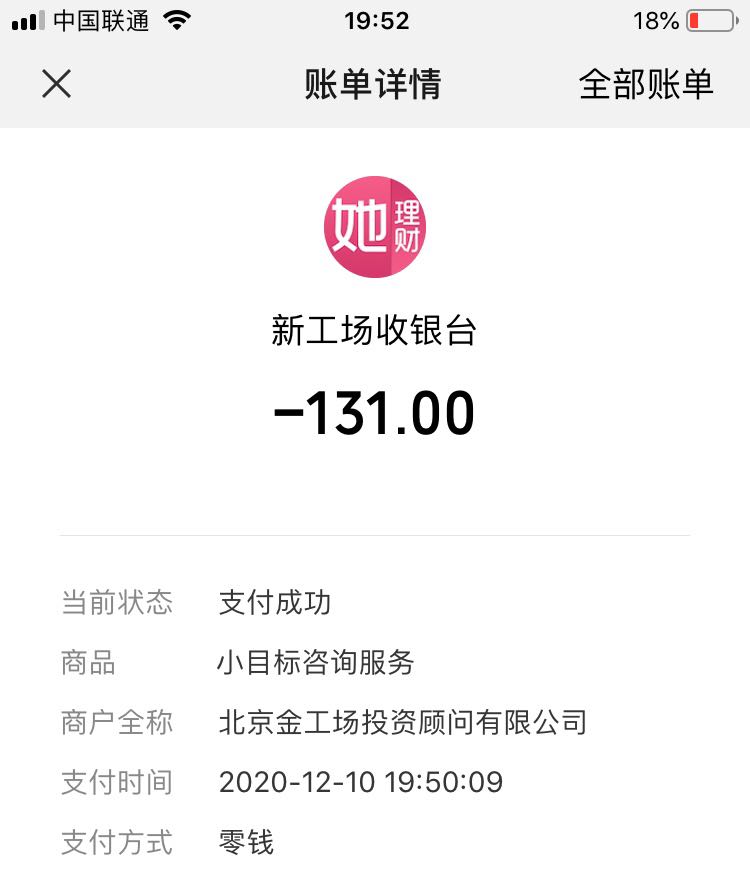Tap the 19:52 status bar clock

[x=377, y=21]
